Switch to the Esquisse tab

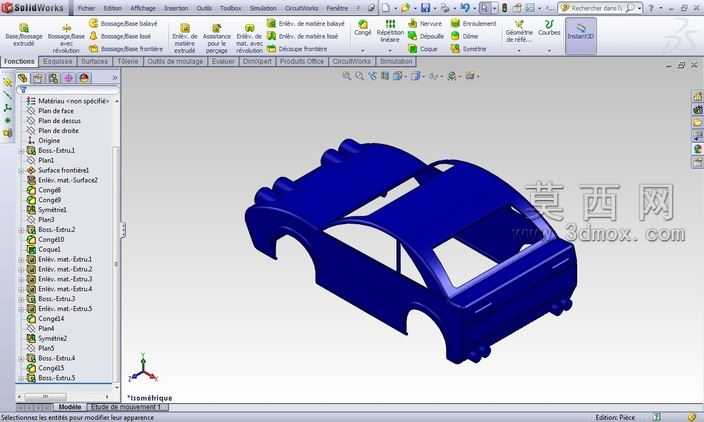(57, 62)
